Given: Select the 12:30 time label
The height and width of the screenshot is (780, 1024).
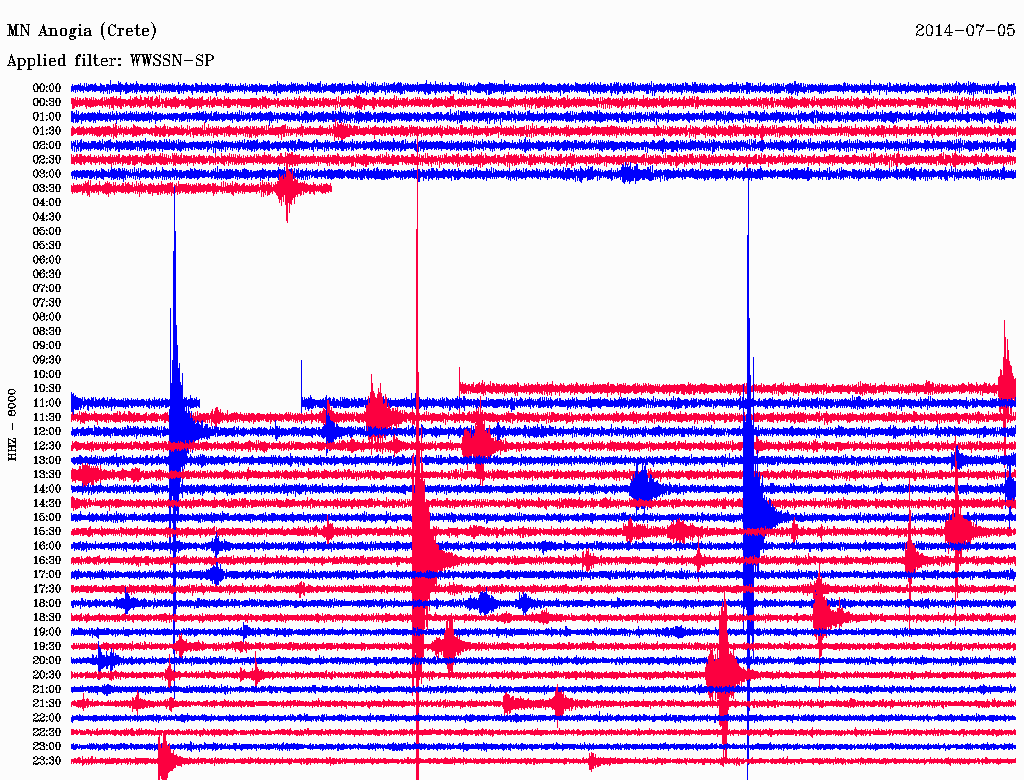Looking at the screenshot, I should (x=46, y=446).
